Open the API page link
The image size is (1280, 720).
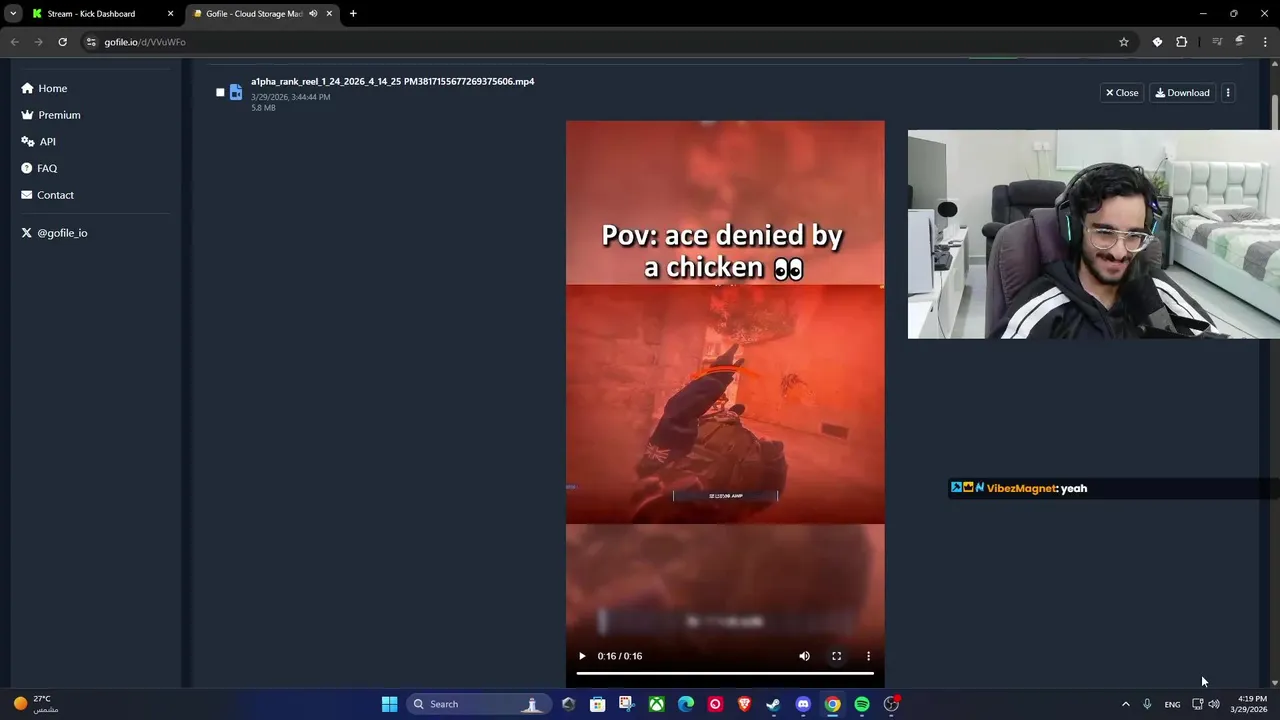[x=38, y=142]
